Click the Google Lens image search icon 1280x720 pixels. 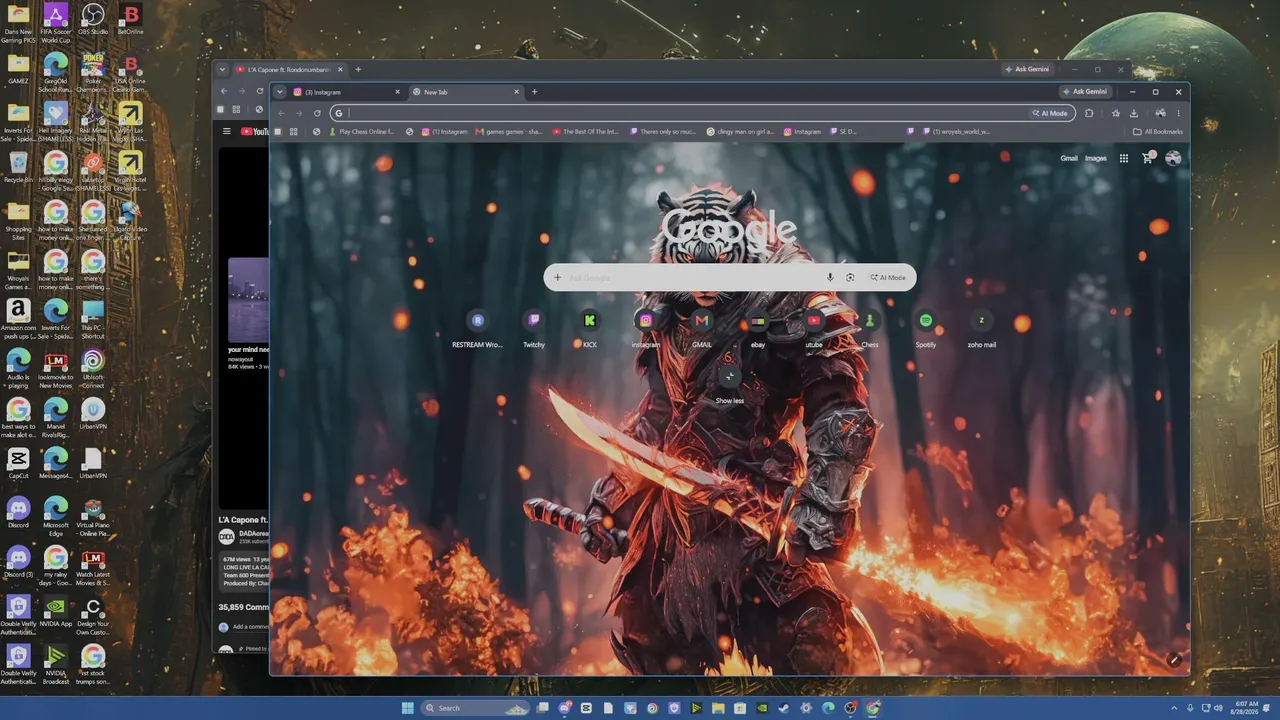[x=850, y=277]
